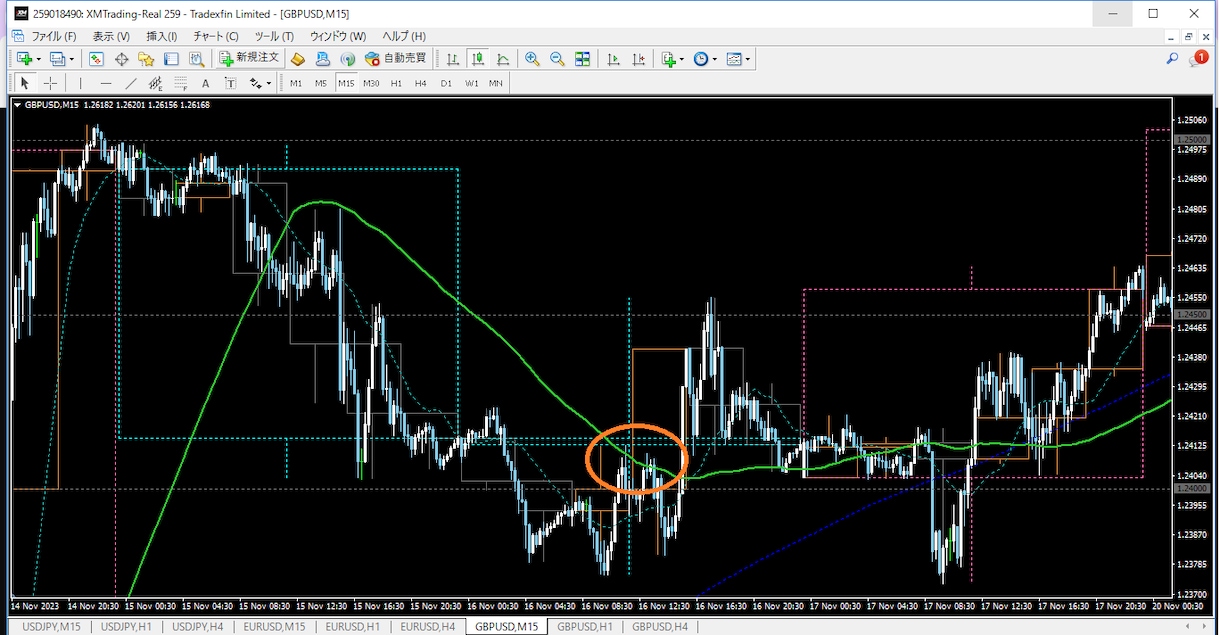Open the Navigator favorites icon

pyautogui.click(x=146, y=59)
